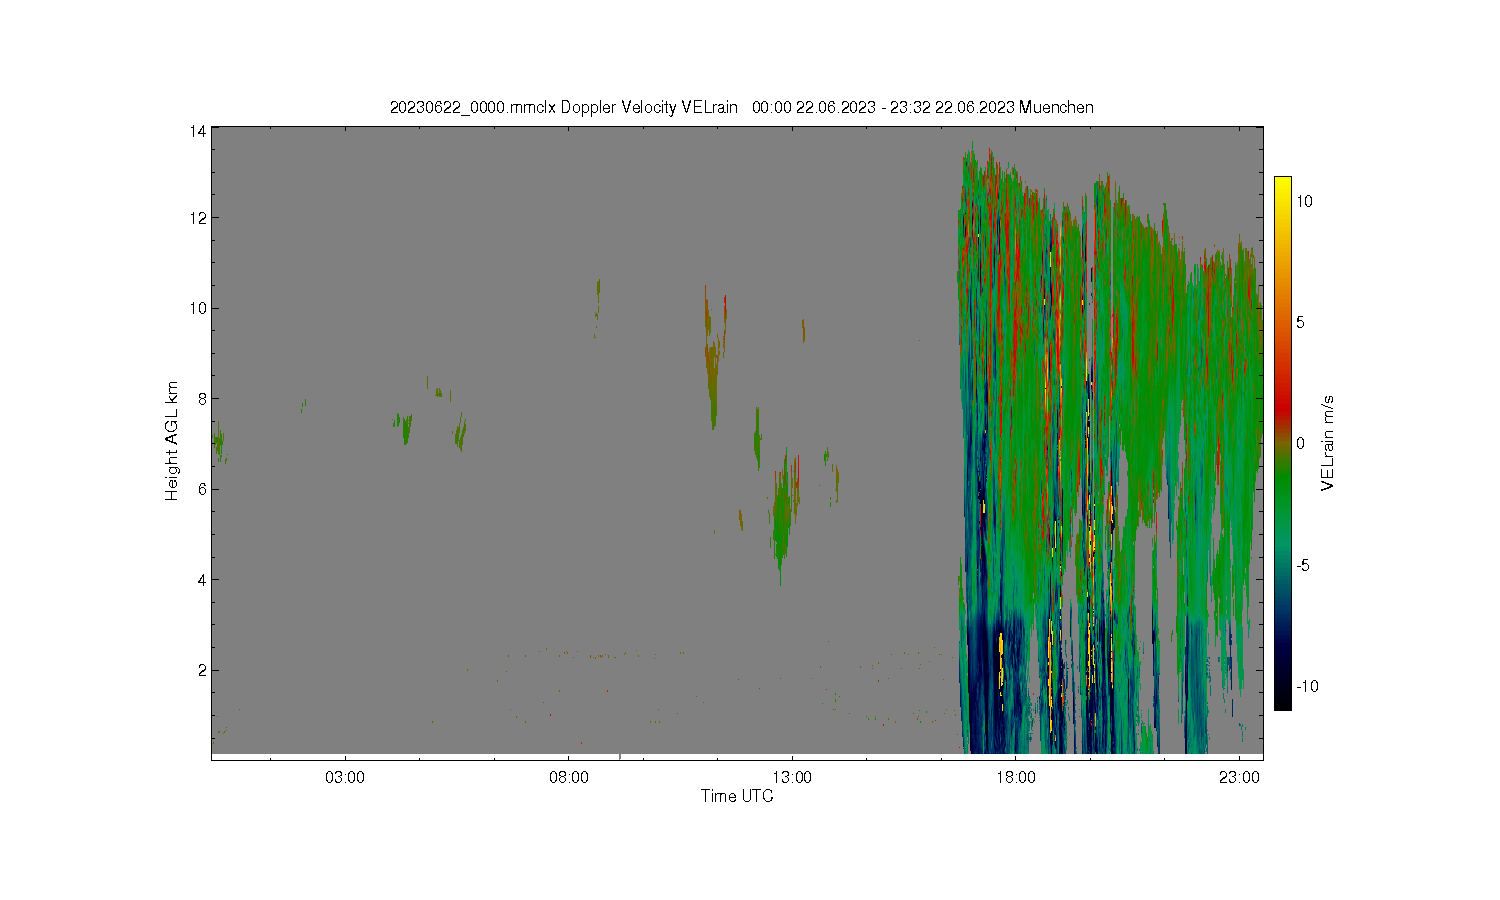1500x900 pixels.
Task: Click the cloud echo at 5-6 km near 12:45
Action: point(782,515)
